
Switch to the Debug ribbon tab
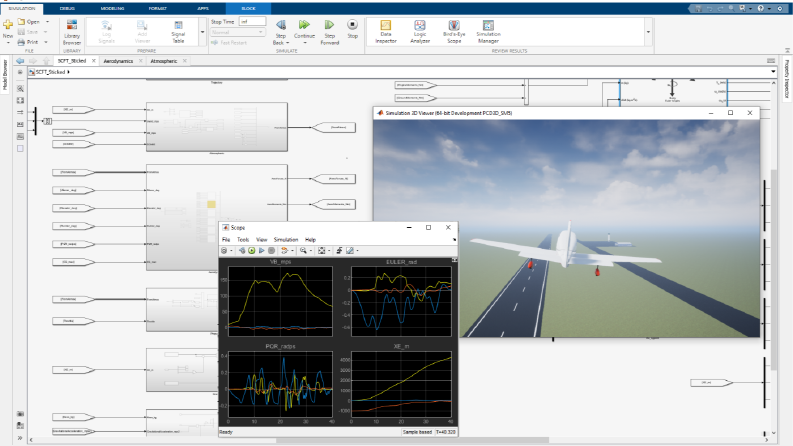click(67, 9)
